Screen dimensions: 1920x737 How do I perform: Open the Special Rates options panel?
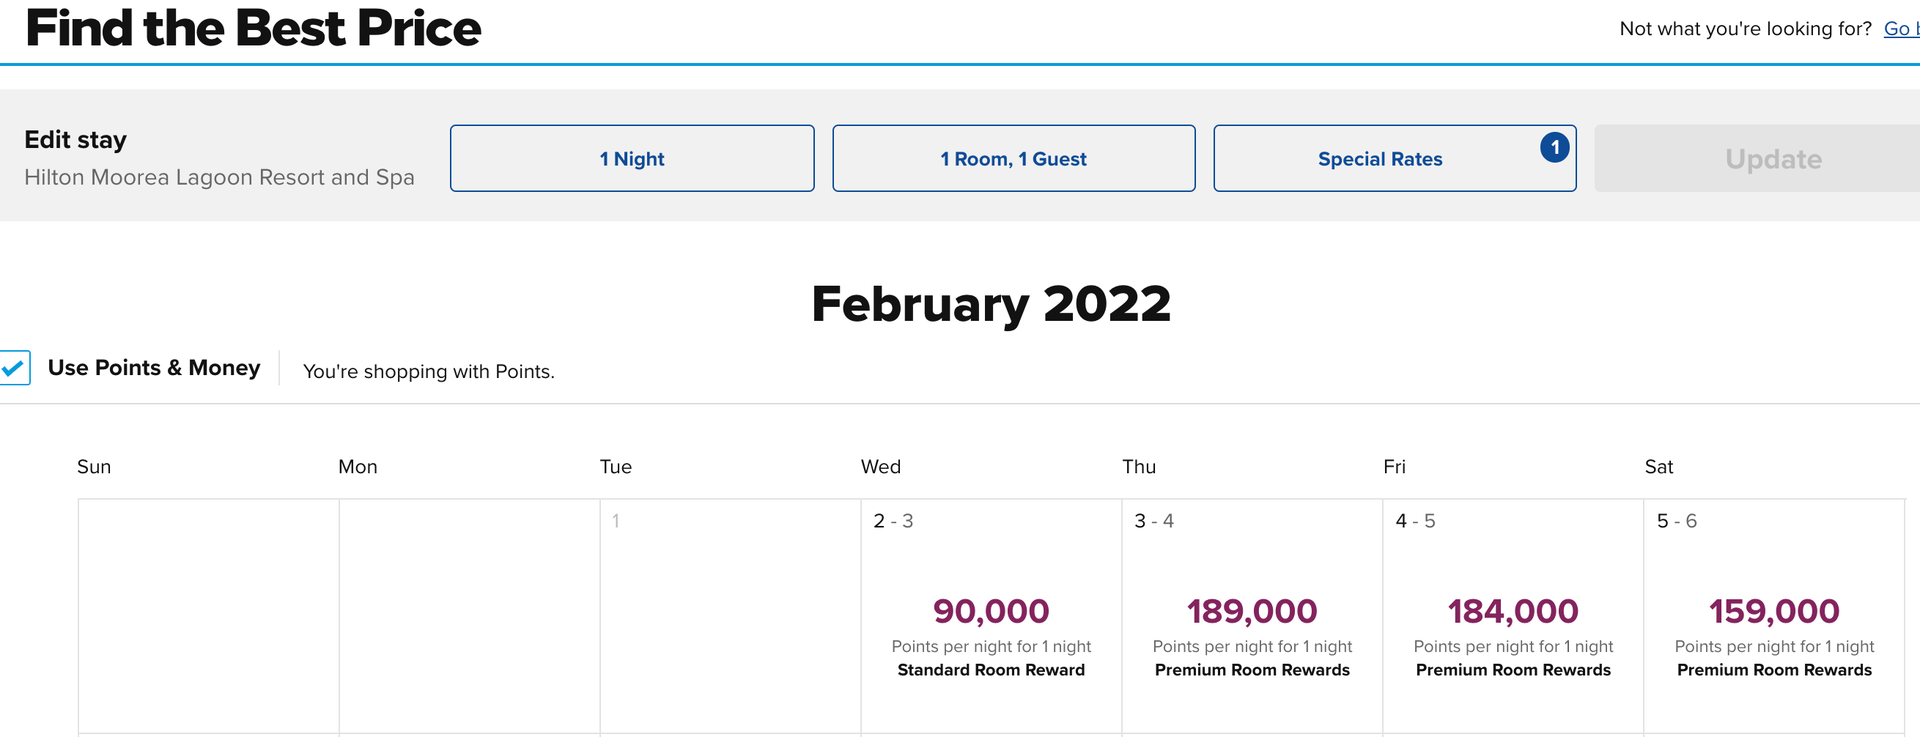[1380, 158]
